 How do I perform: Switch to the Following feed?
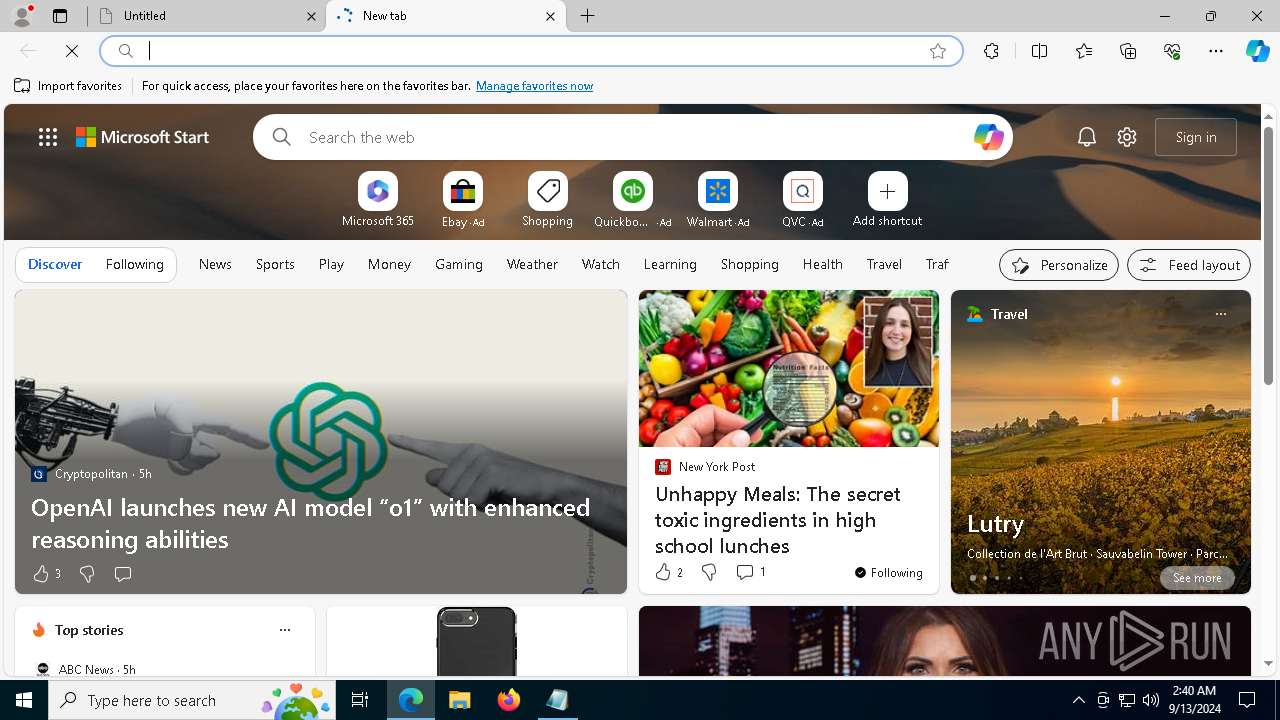(134, 264)
